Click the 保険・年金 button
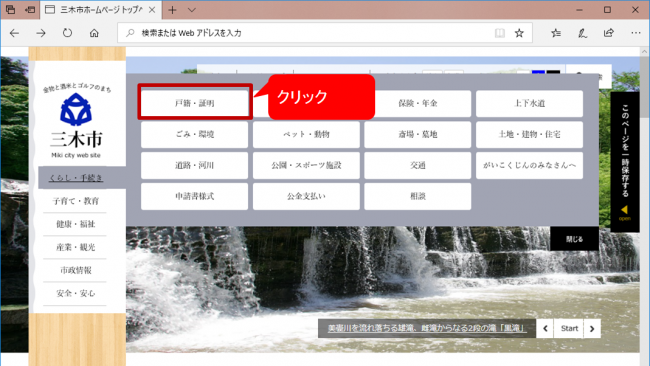650x366 pixels. click(417, 103)
